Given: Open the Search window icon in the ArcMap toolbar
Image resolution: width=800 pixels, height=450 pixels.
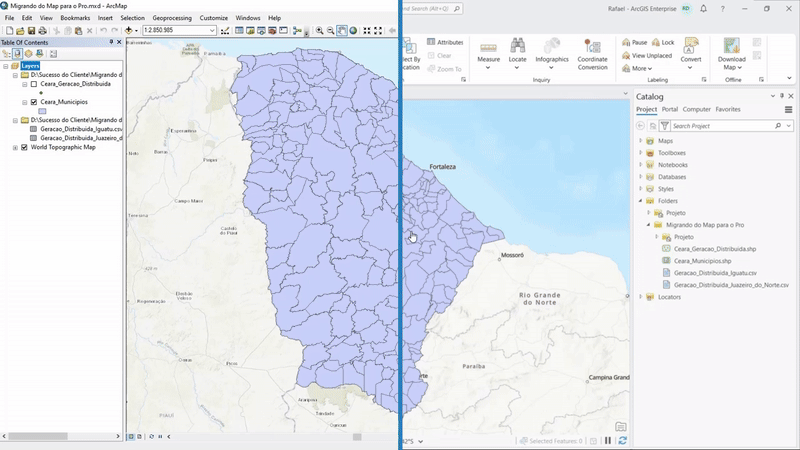Looking at the screenshot, I should [x=261, y=31].
